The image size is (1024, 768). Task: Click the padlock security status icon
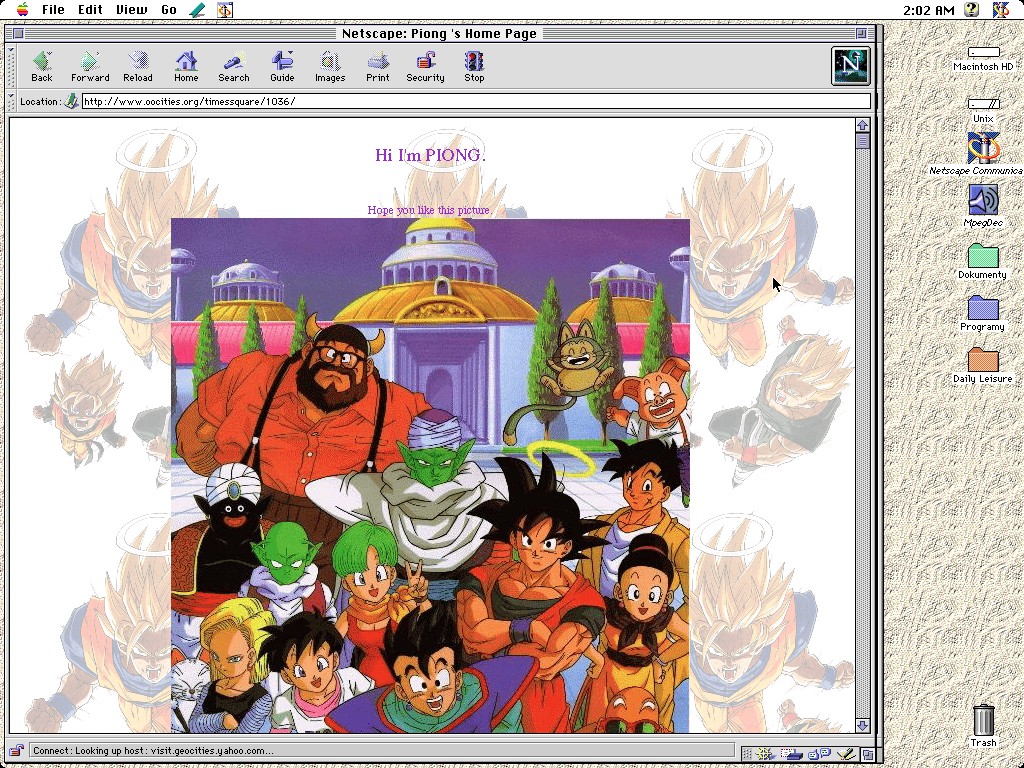(x=17, y=750)
